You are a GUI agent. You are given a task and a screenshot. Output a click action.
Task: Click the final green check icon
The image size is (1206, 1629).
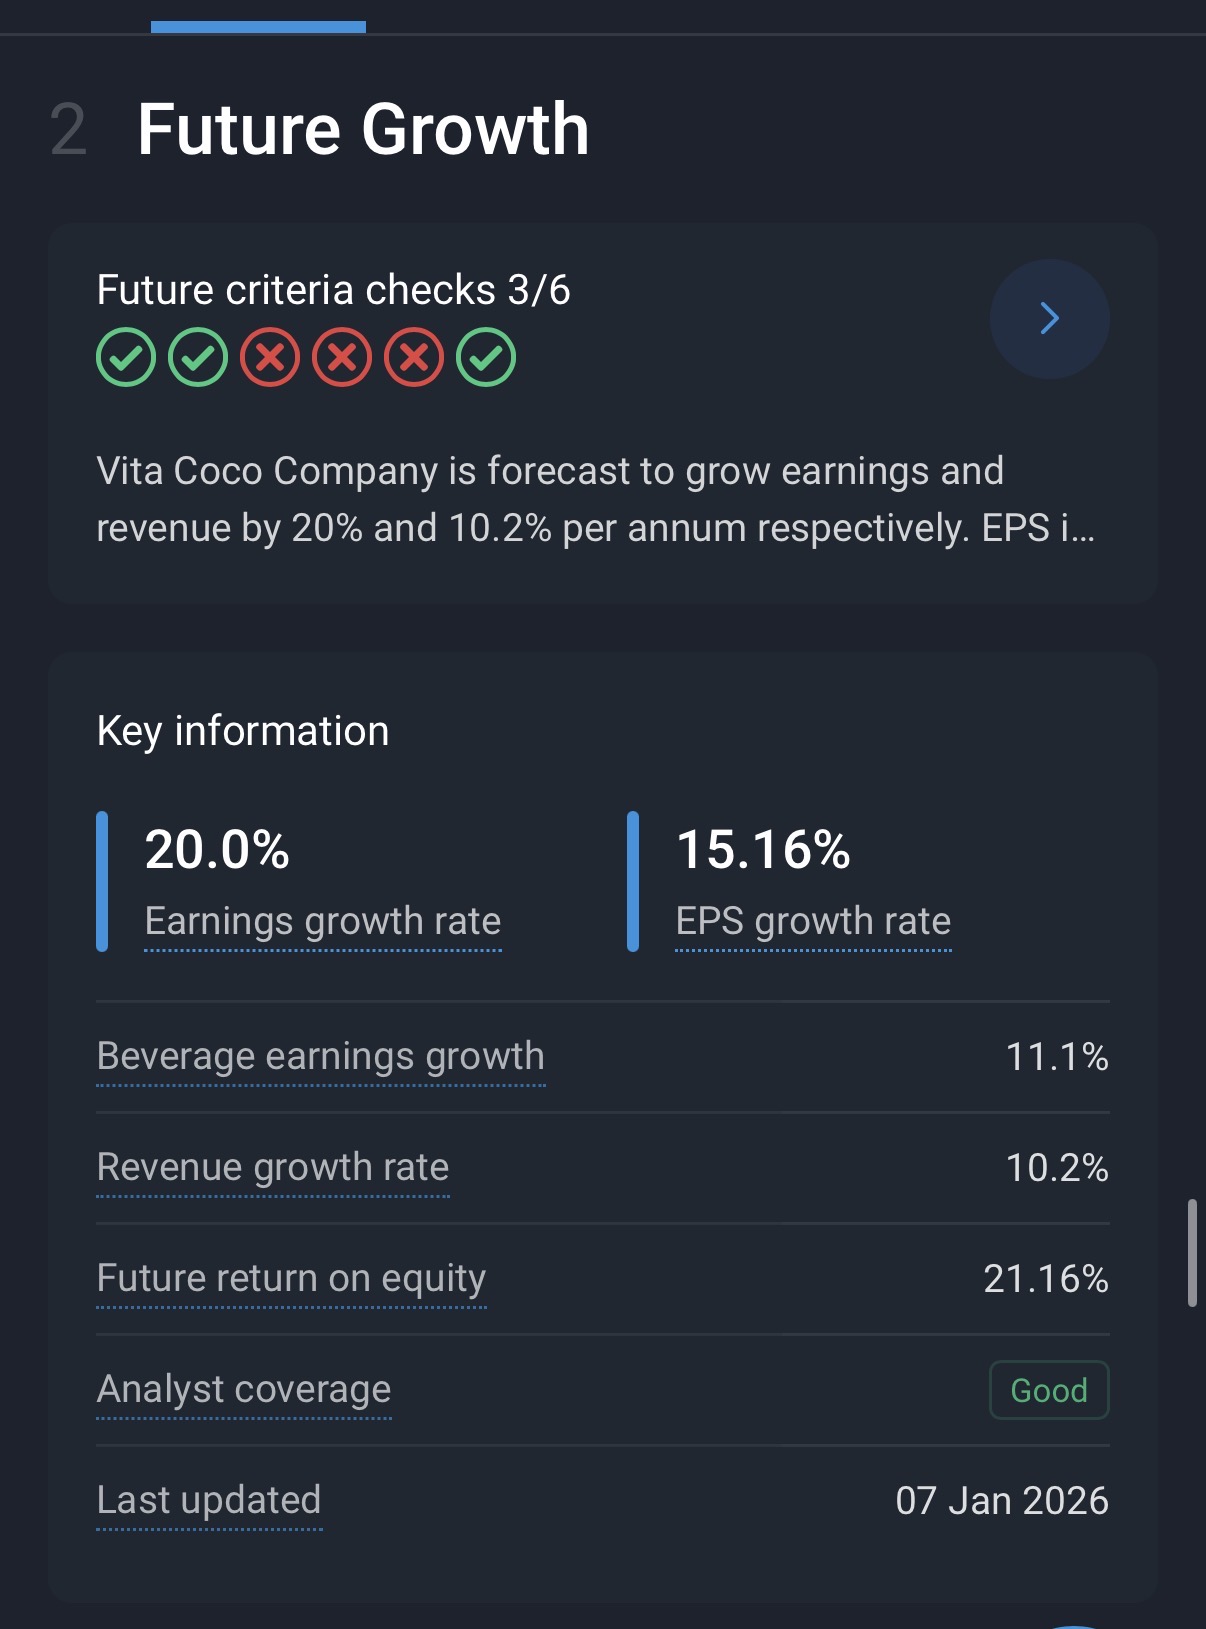tap(486, 357)
